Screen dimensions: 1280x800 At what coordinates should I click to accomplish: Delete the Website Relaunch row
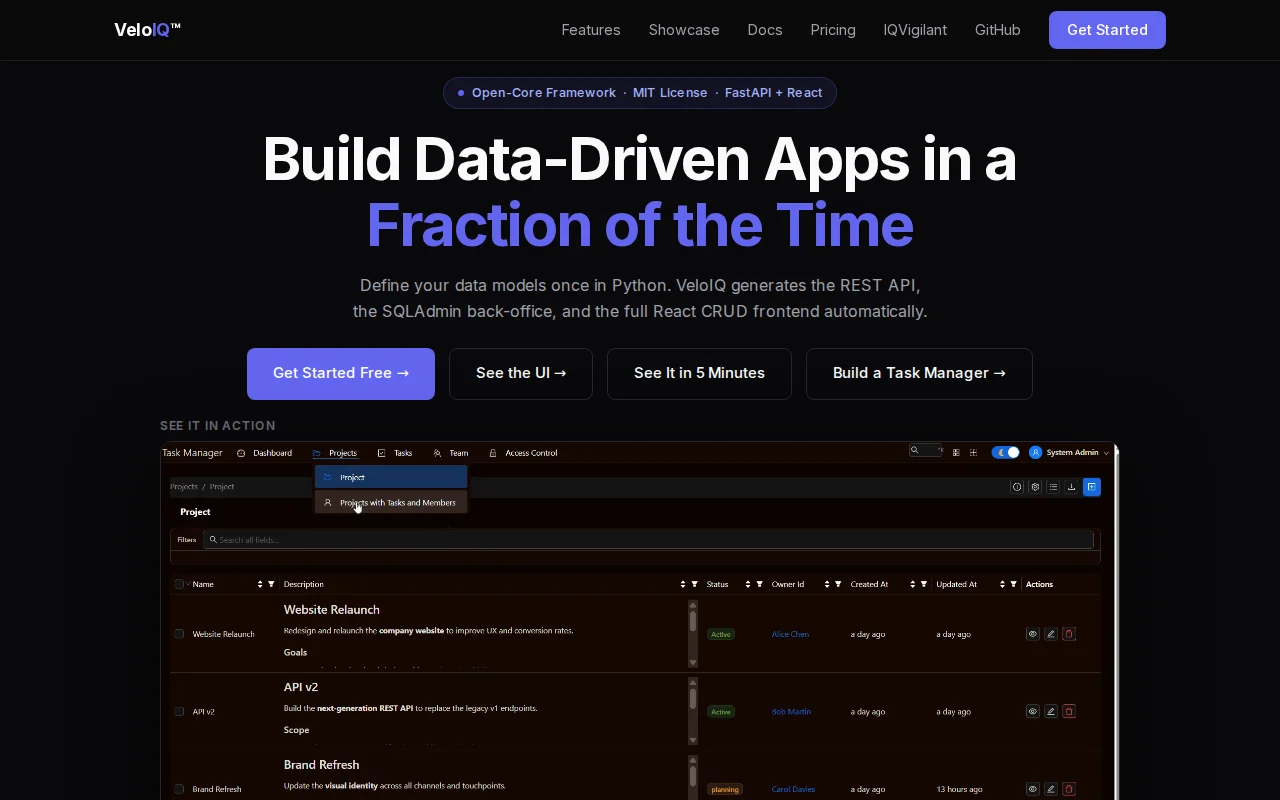1069,634
